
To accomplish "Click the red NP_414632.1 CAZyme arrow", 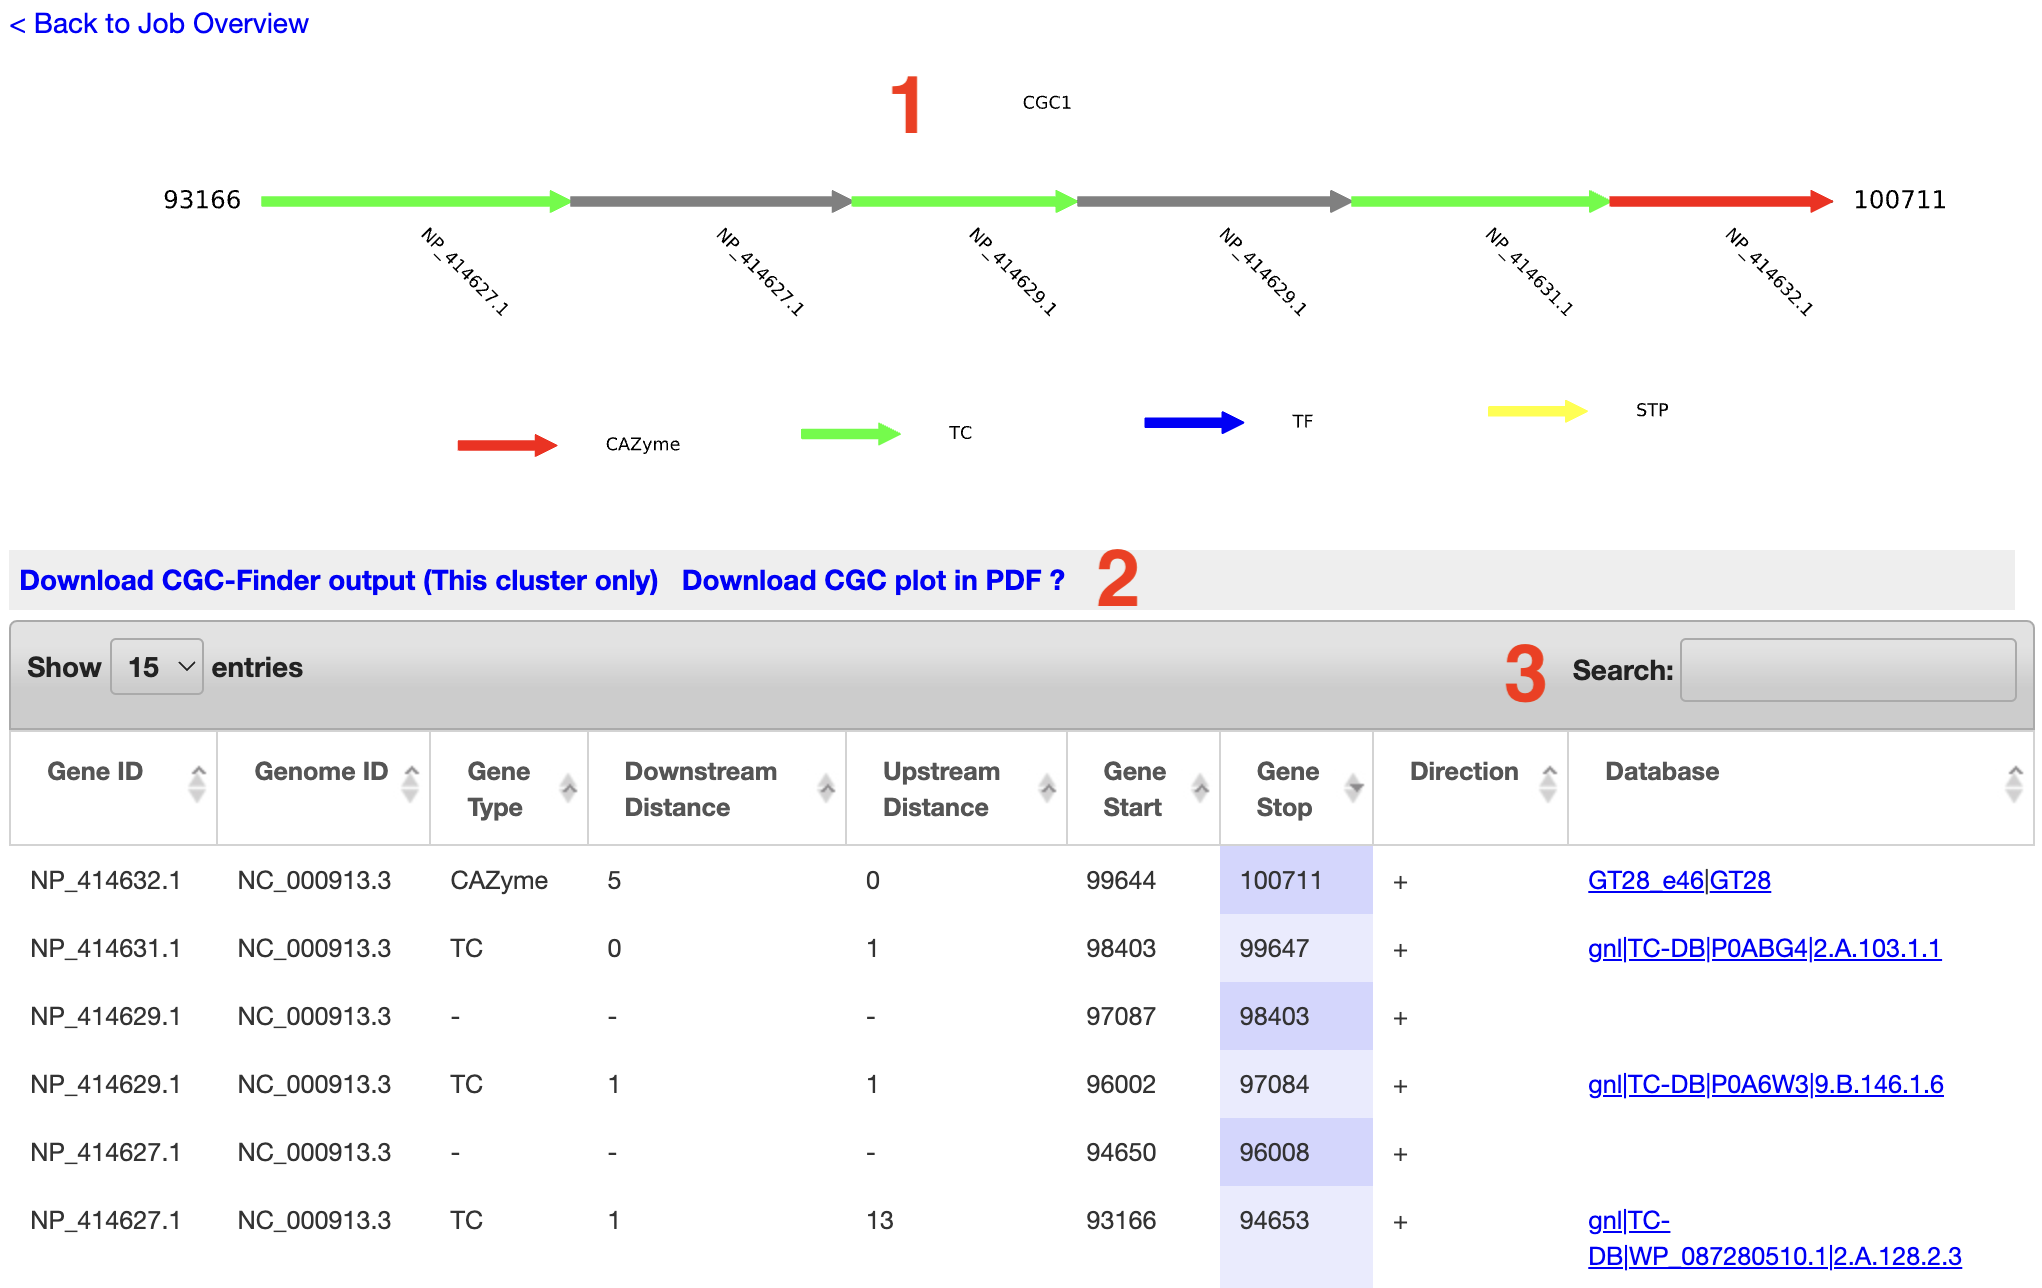I will 1720,201.
